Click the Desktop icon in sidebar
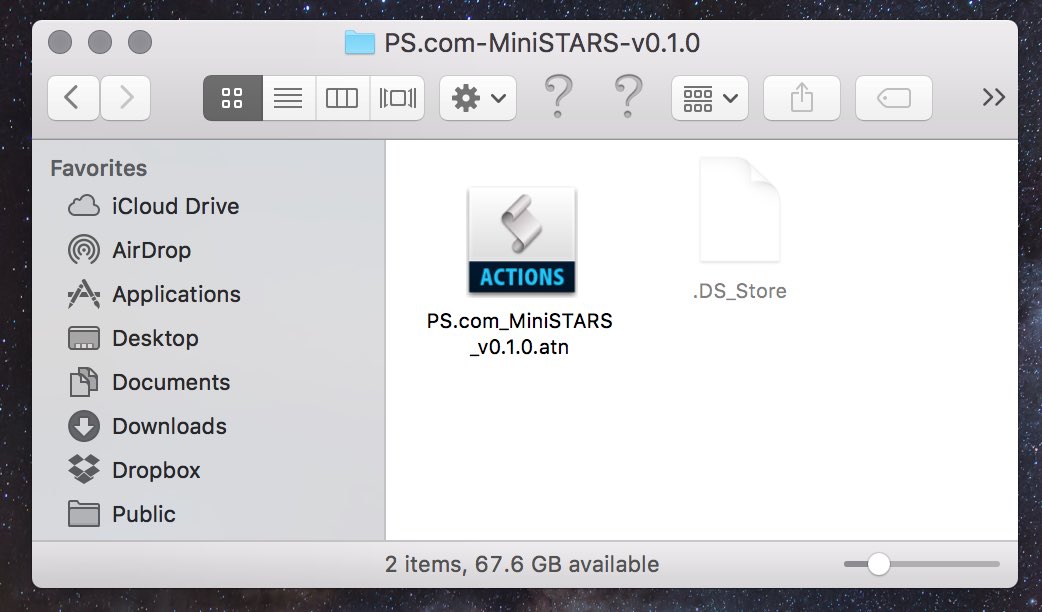The width and height of the screenshot is (1042, 612). (x=84, y=338)
